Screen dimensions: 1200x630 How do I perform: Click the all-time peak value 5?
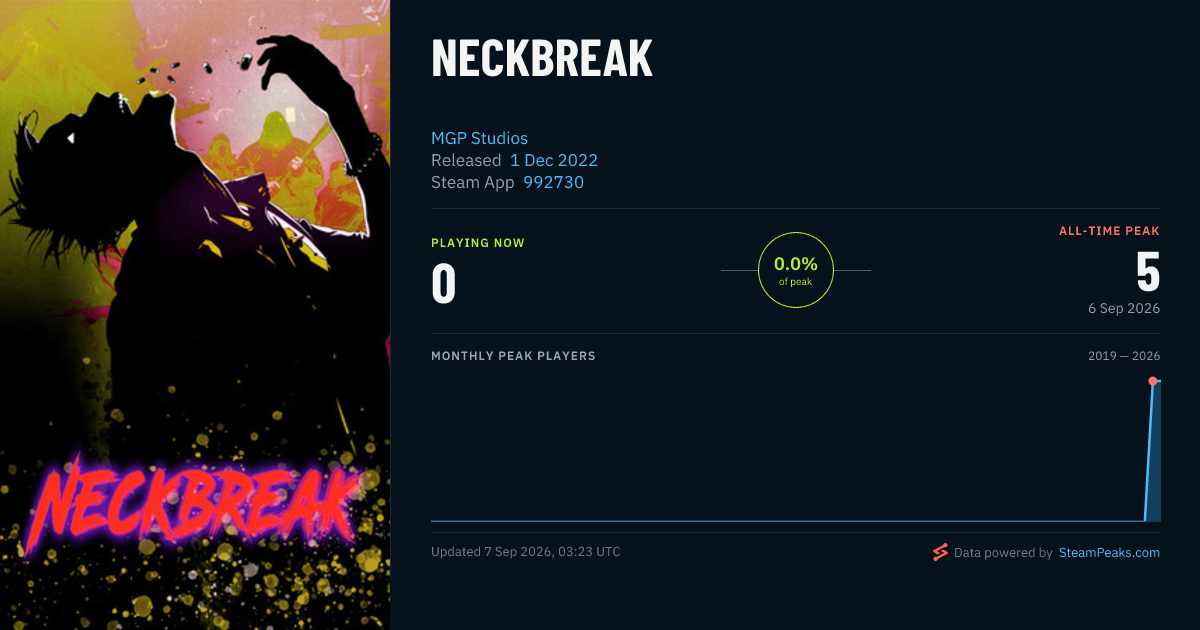pyautogui.click(x=1148, y=272)
